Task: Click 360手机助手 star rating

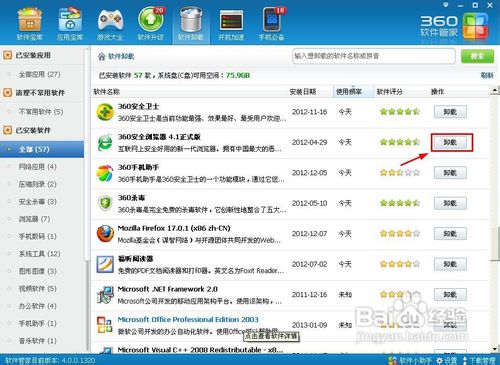Action: 400,173
